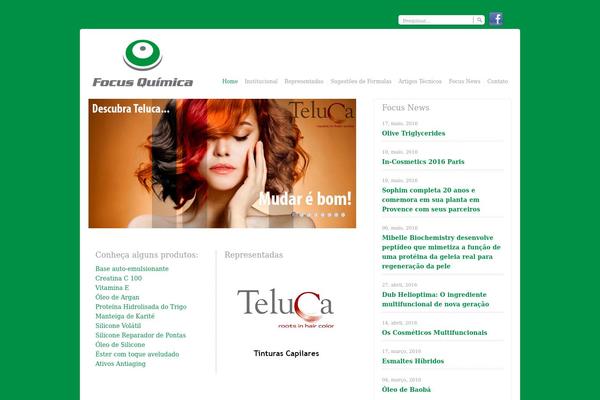Open the Óleo de Baobá article
Viewport: 600px width, 400px height.
[406, 389]
